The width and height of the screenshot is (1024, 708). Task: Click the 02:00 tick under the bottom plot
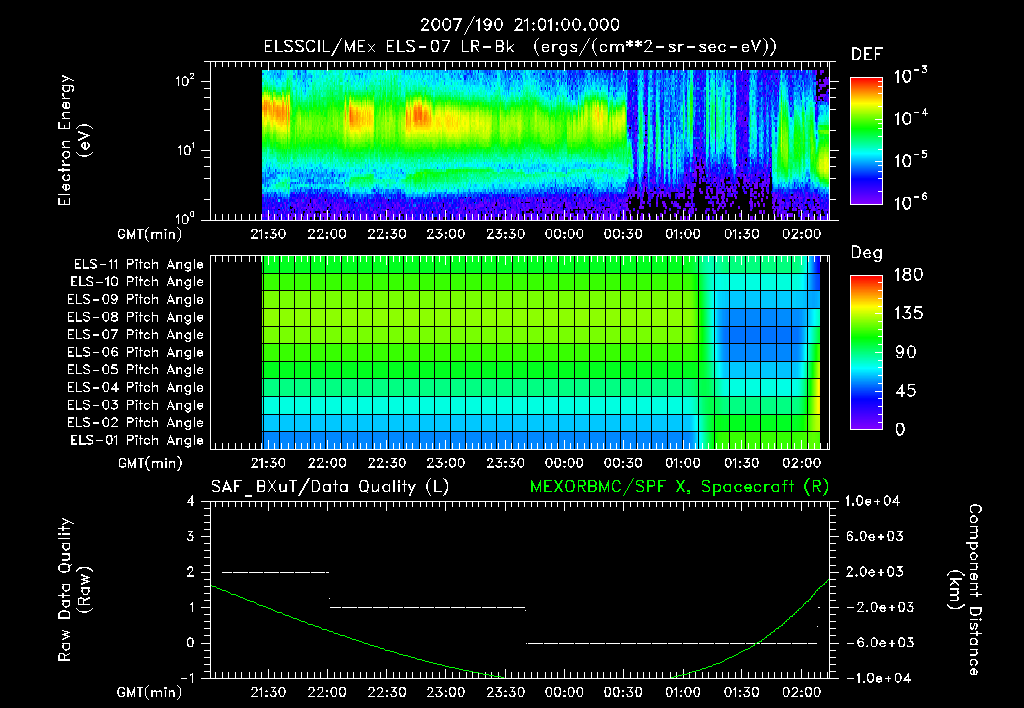[x=802, y=692]
